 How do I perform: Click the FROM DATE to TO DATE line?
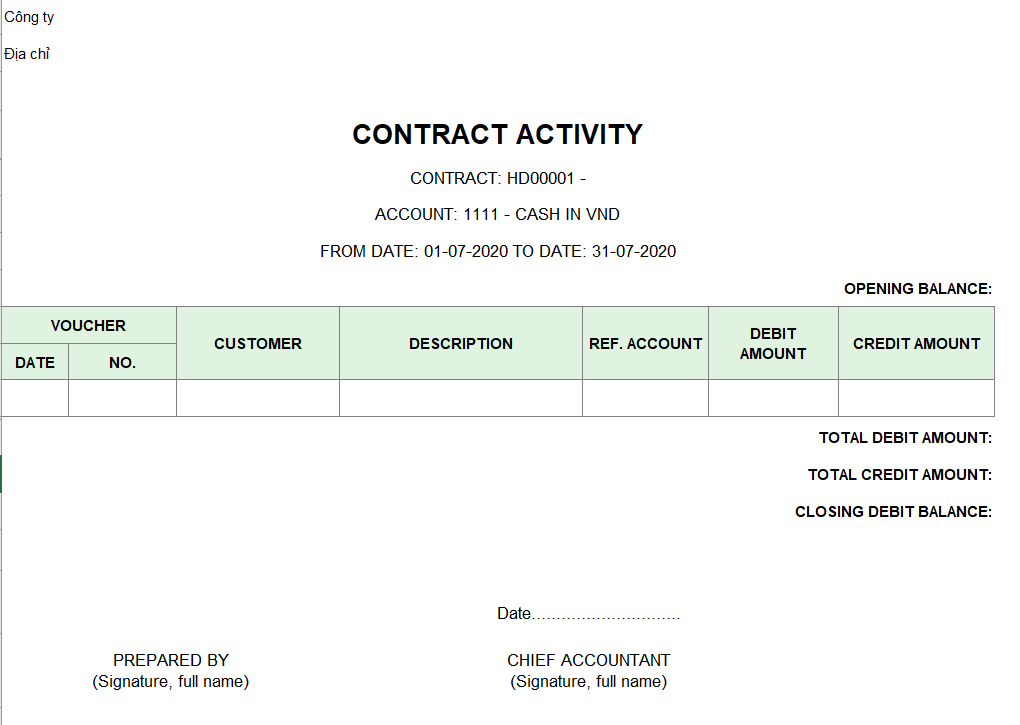coord(498,252)
